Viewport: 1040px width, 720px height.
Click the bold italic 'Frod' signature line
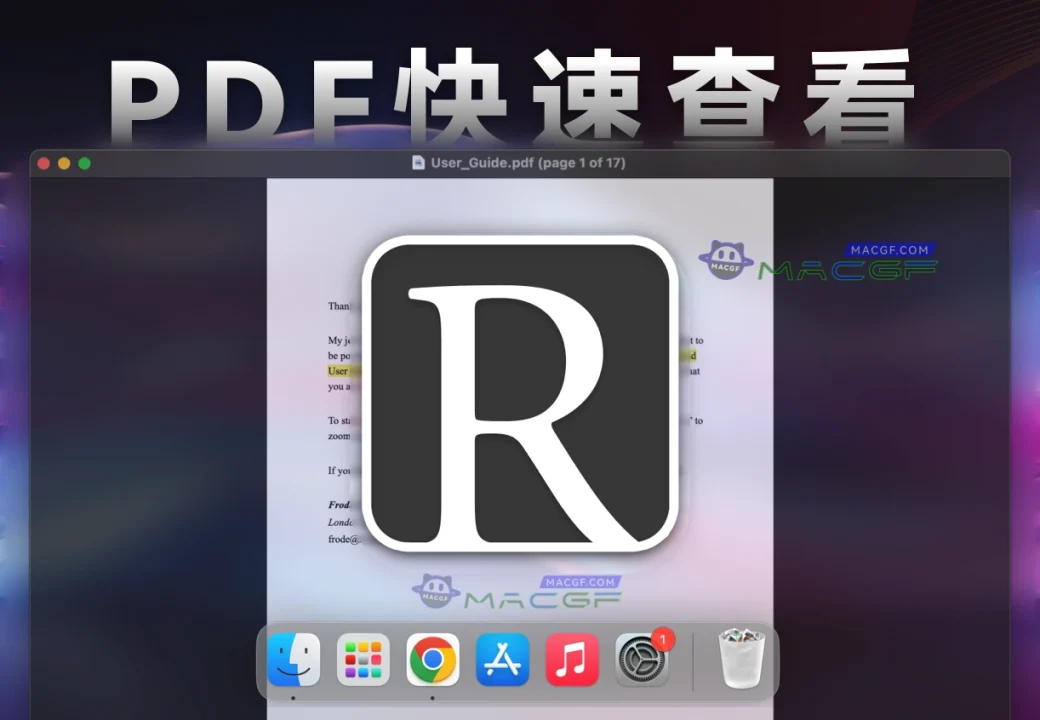pos(339,505)
